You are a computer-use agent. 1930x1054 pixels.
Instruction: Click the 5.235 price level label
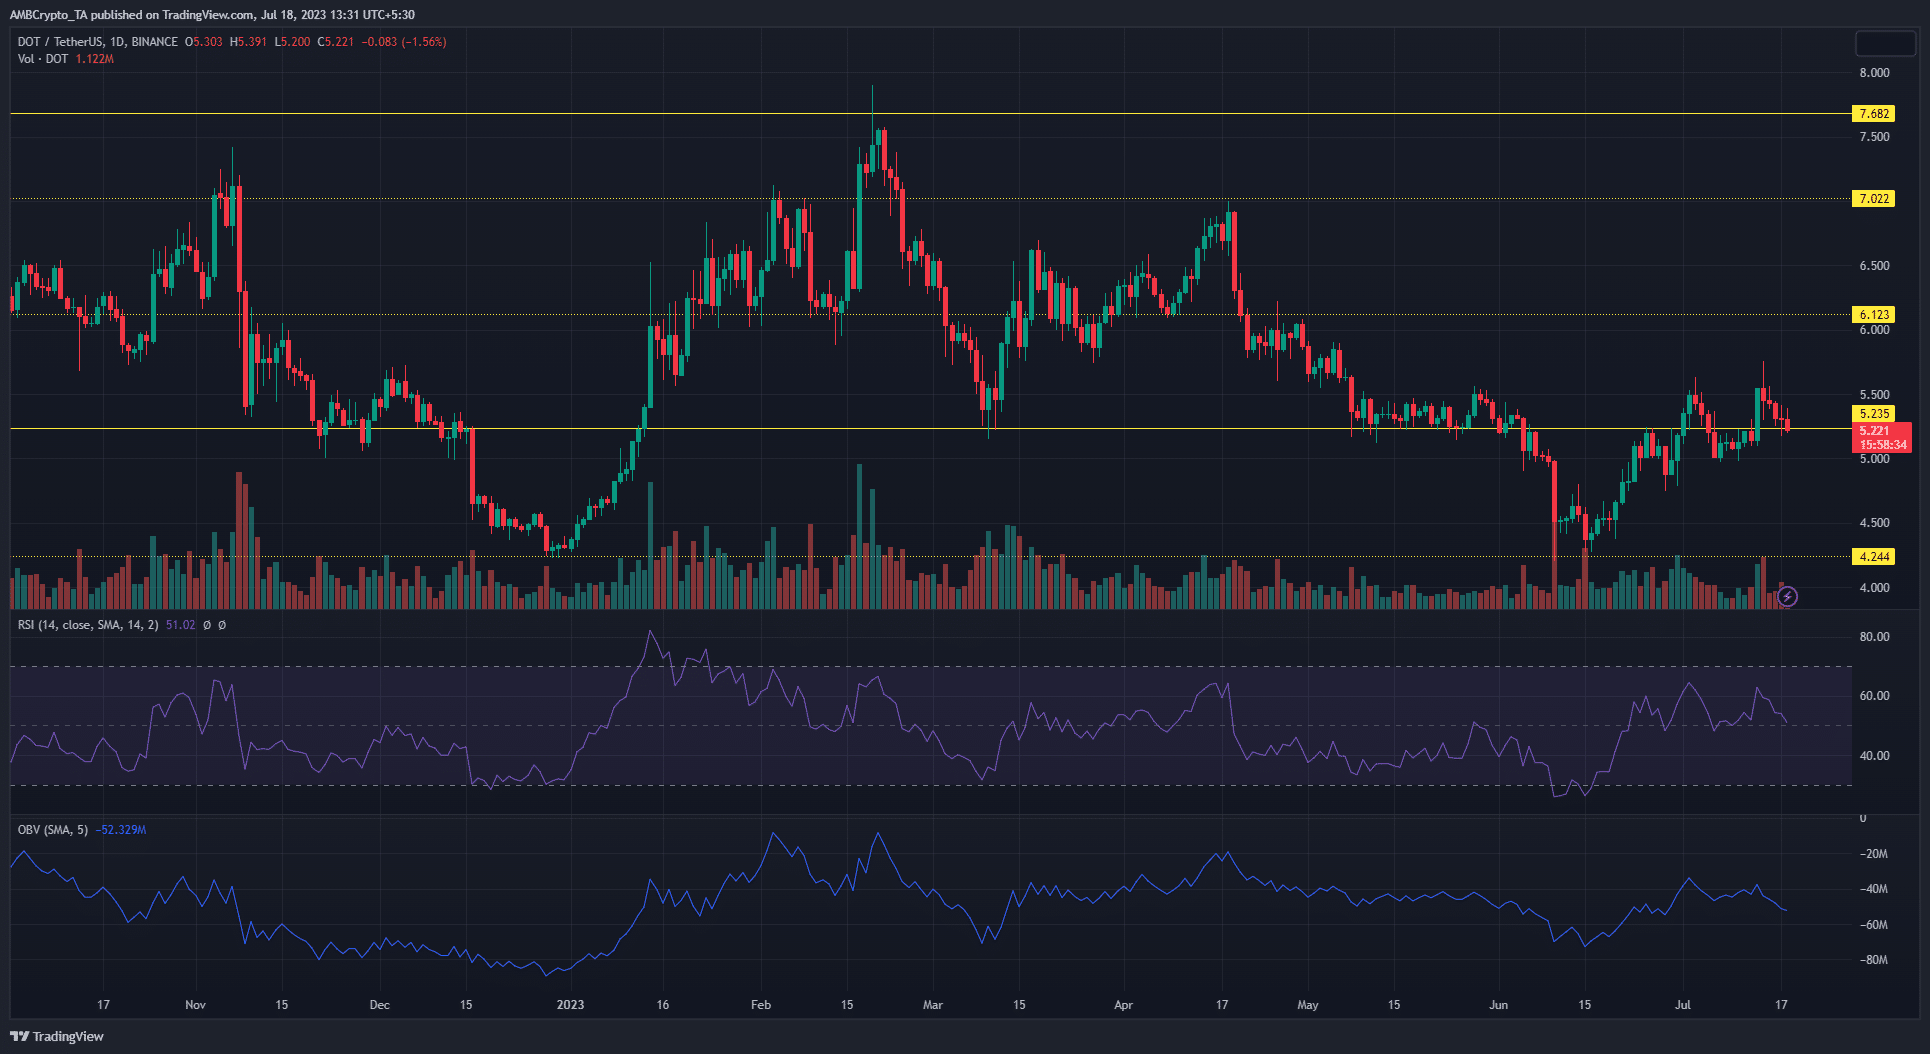pyautogui.click(x=1874, y=414)
